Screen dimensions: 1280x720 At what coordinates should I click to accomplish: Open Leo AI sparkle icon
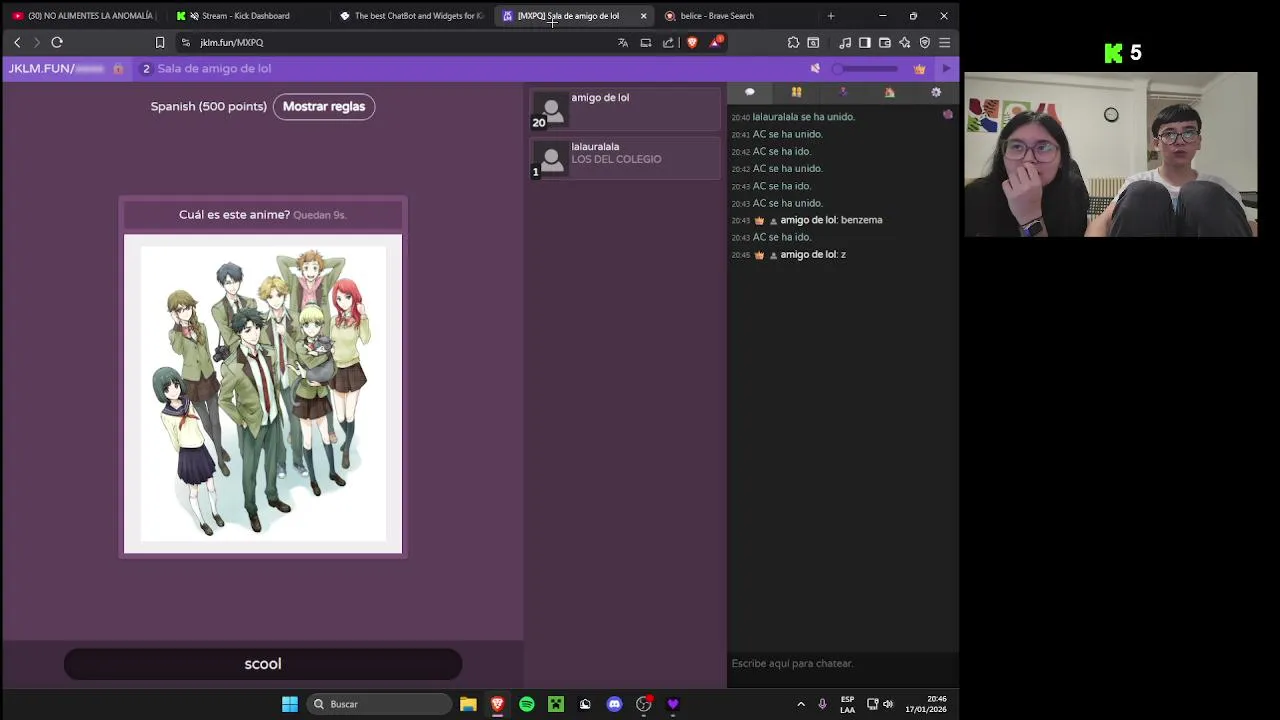[x=905, y=42]
